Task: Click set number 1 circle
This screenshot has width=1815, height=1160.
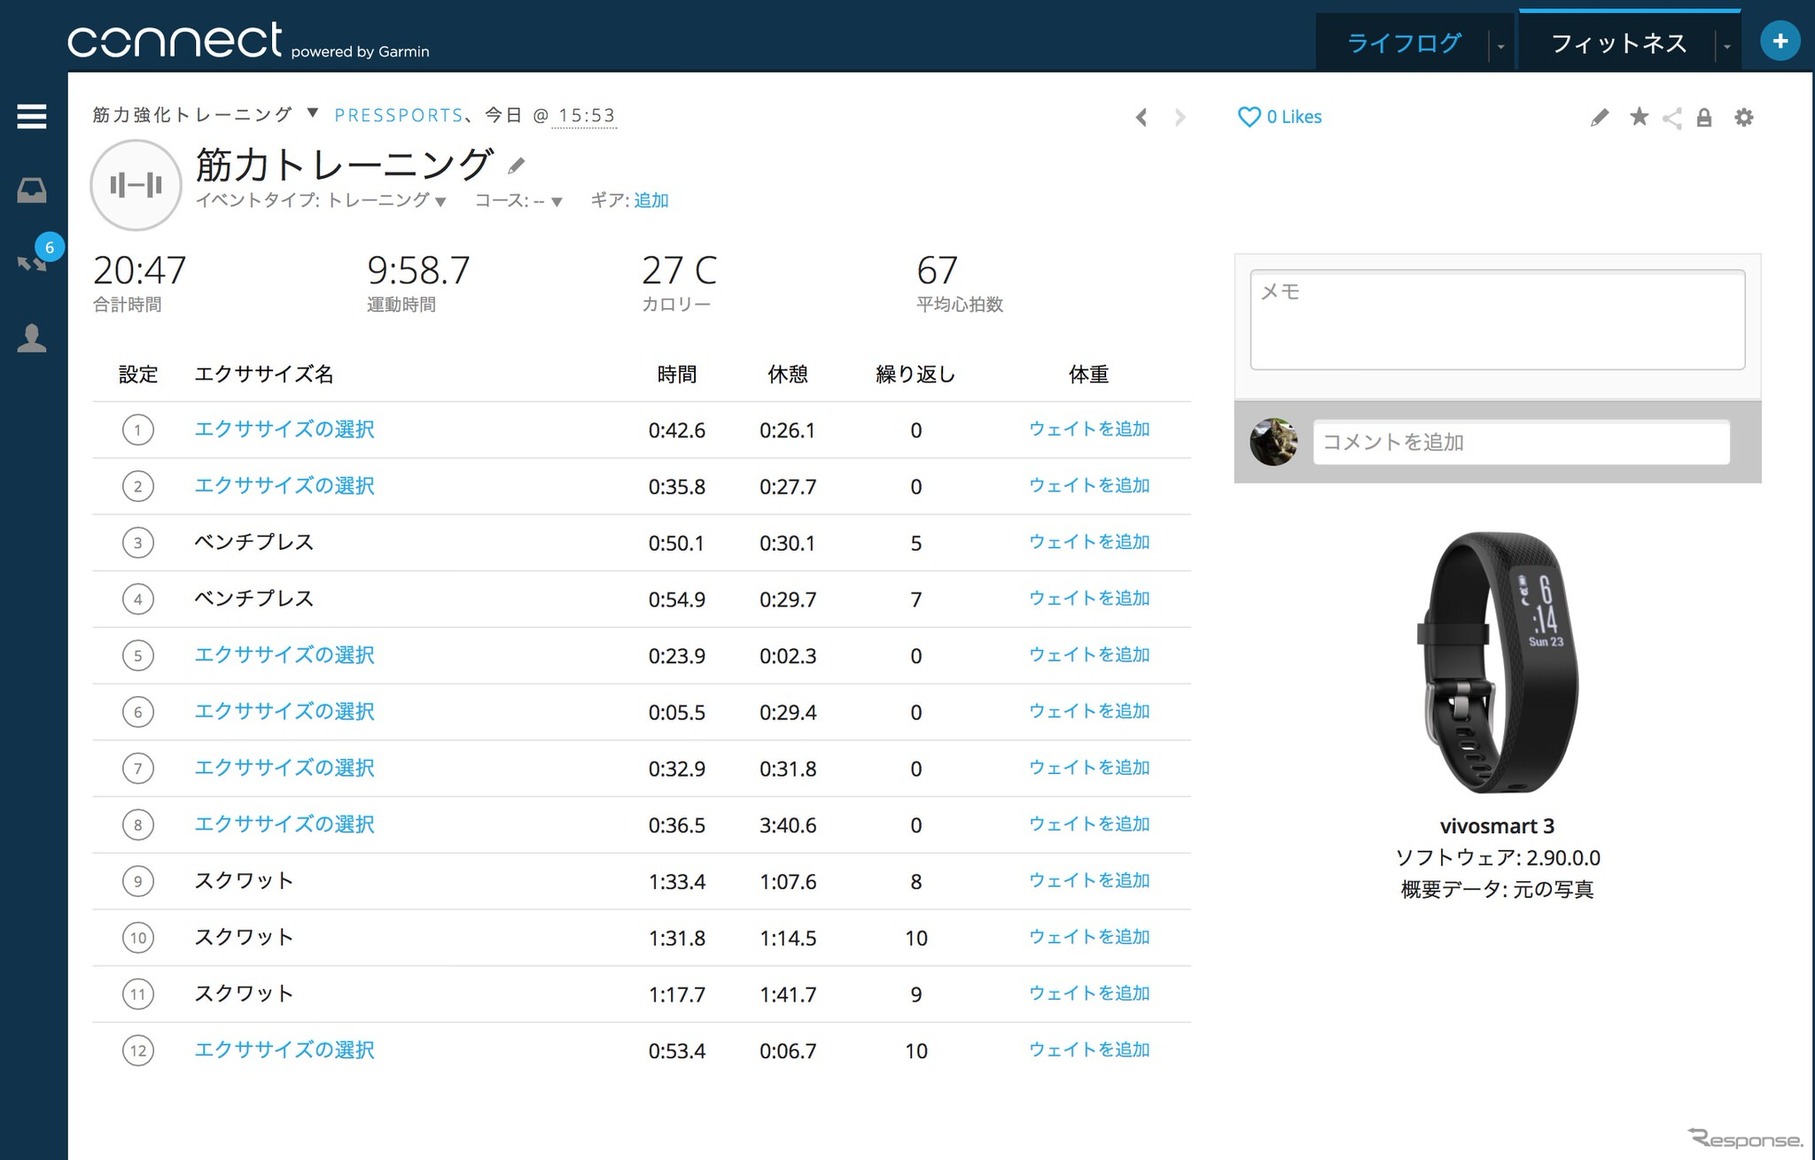Action: [138, 430]
